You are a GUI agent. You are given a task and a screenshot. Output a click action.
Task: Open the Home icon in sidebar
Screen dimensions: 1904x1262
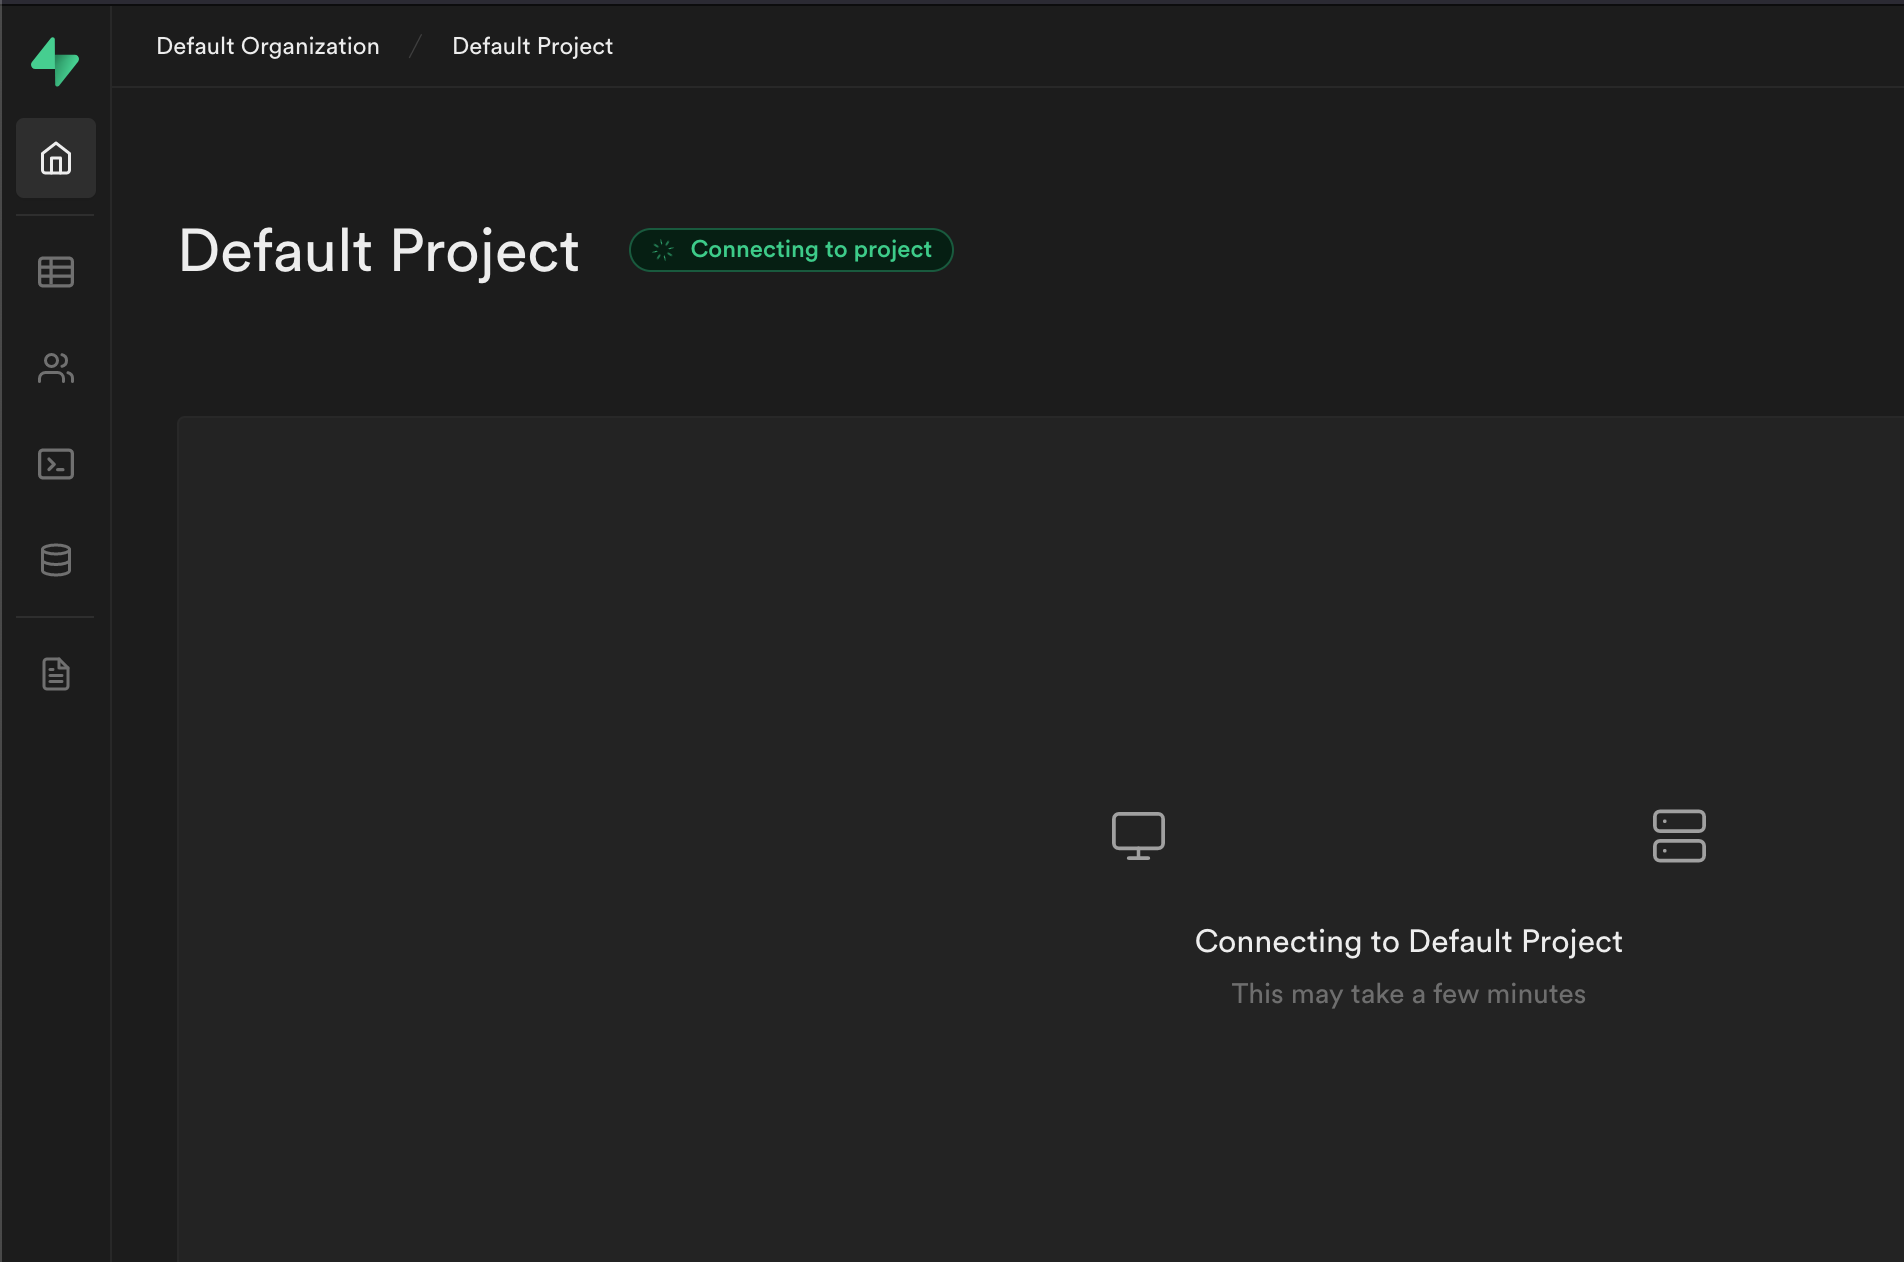click(x=56, y=158)
